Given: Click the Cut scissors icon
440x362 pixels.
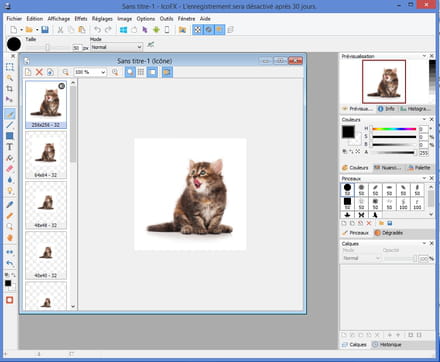Looking at the screenshot, I should coord(60,30).
